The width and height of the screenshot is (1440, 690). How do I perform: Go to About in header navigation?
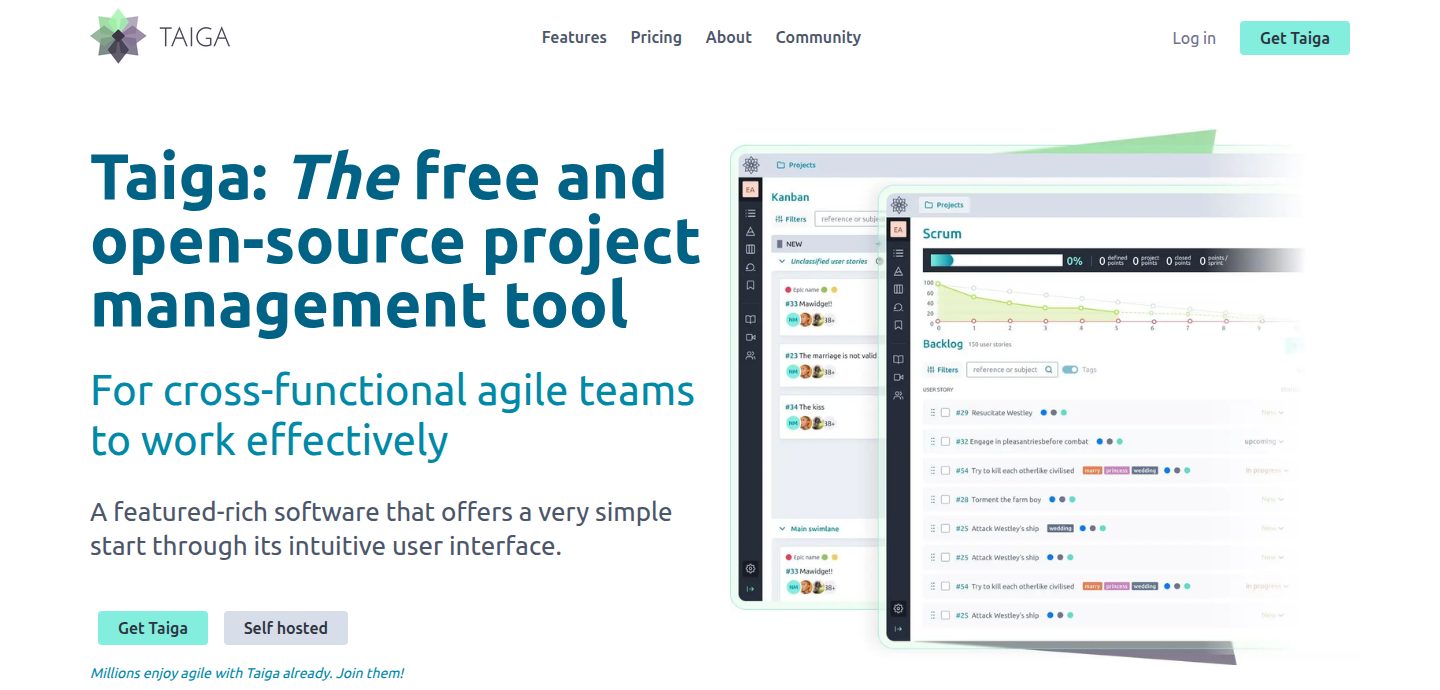pos(729,37)
